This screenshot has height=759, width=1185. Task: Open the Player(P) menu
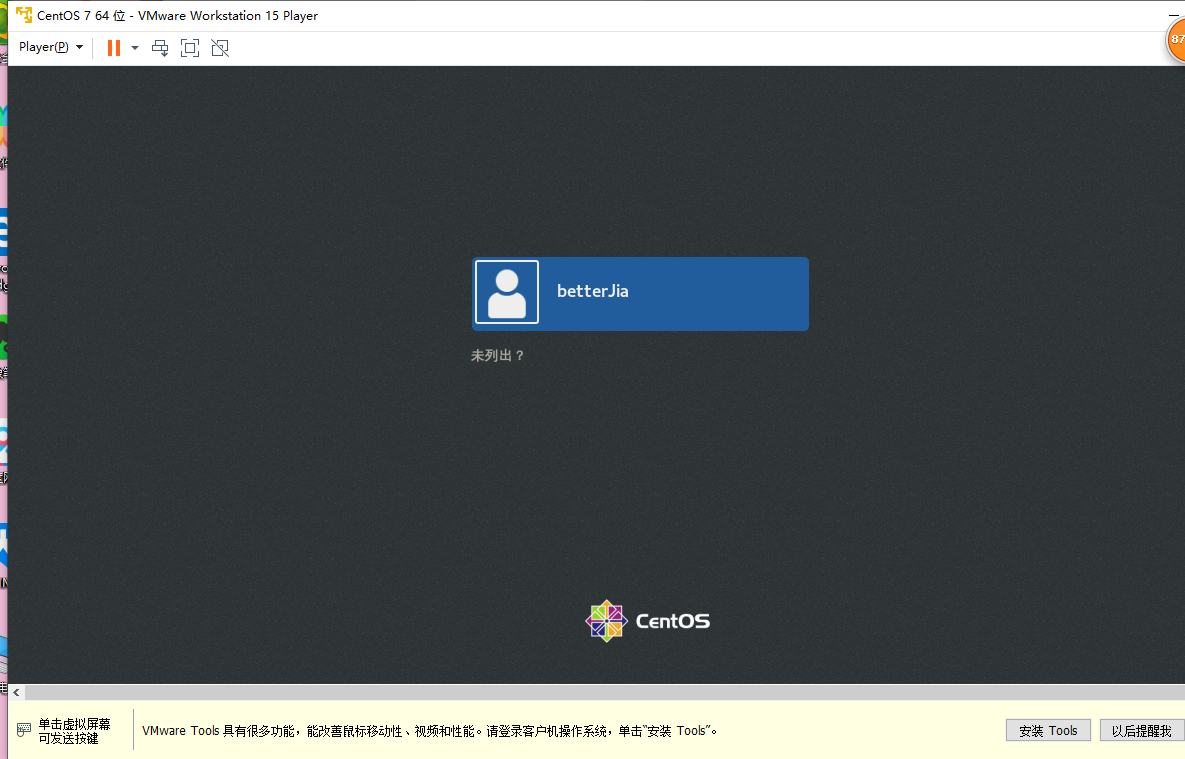coord(51,47)
